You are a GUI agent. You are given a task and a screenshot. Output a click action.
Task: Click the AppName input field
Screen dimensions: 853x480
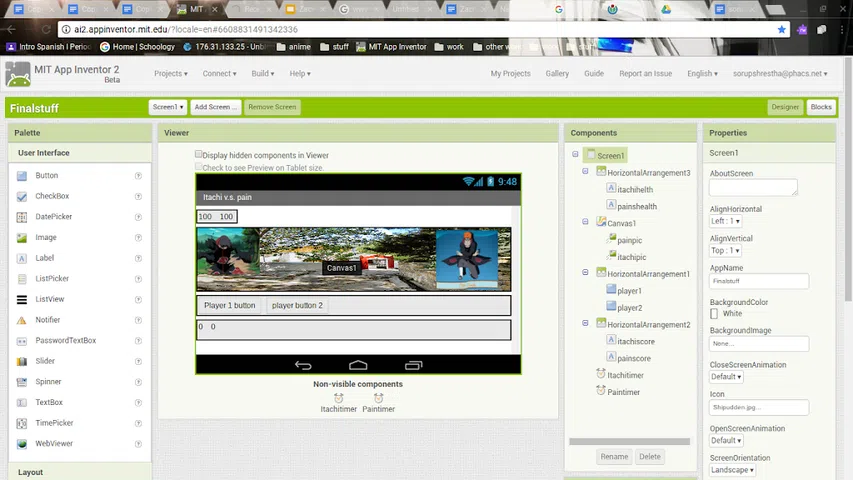pyautogui.click(x=759, y=281)
